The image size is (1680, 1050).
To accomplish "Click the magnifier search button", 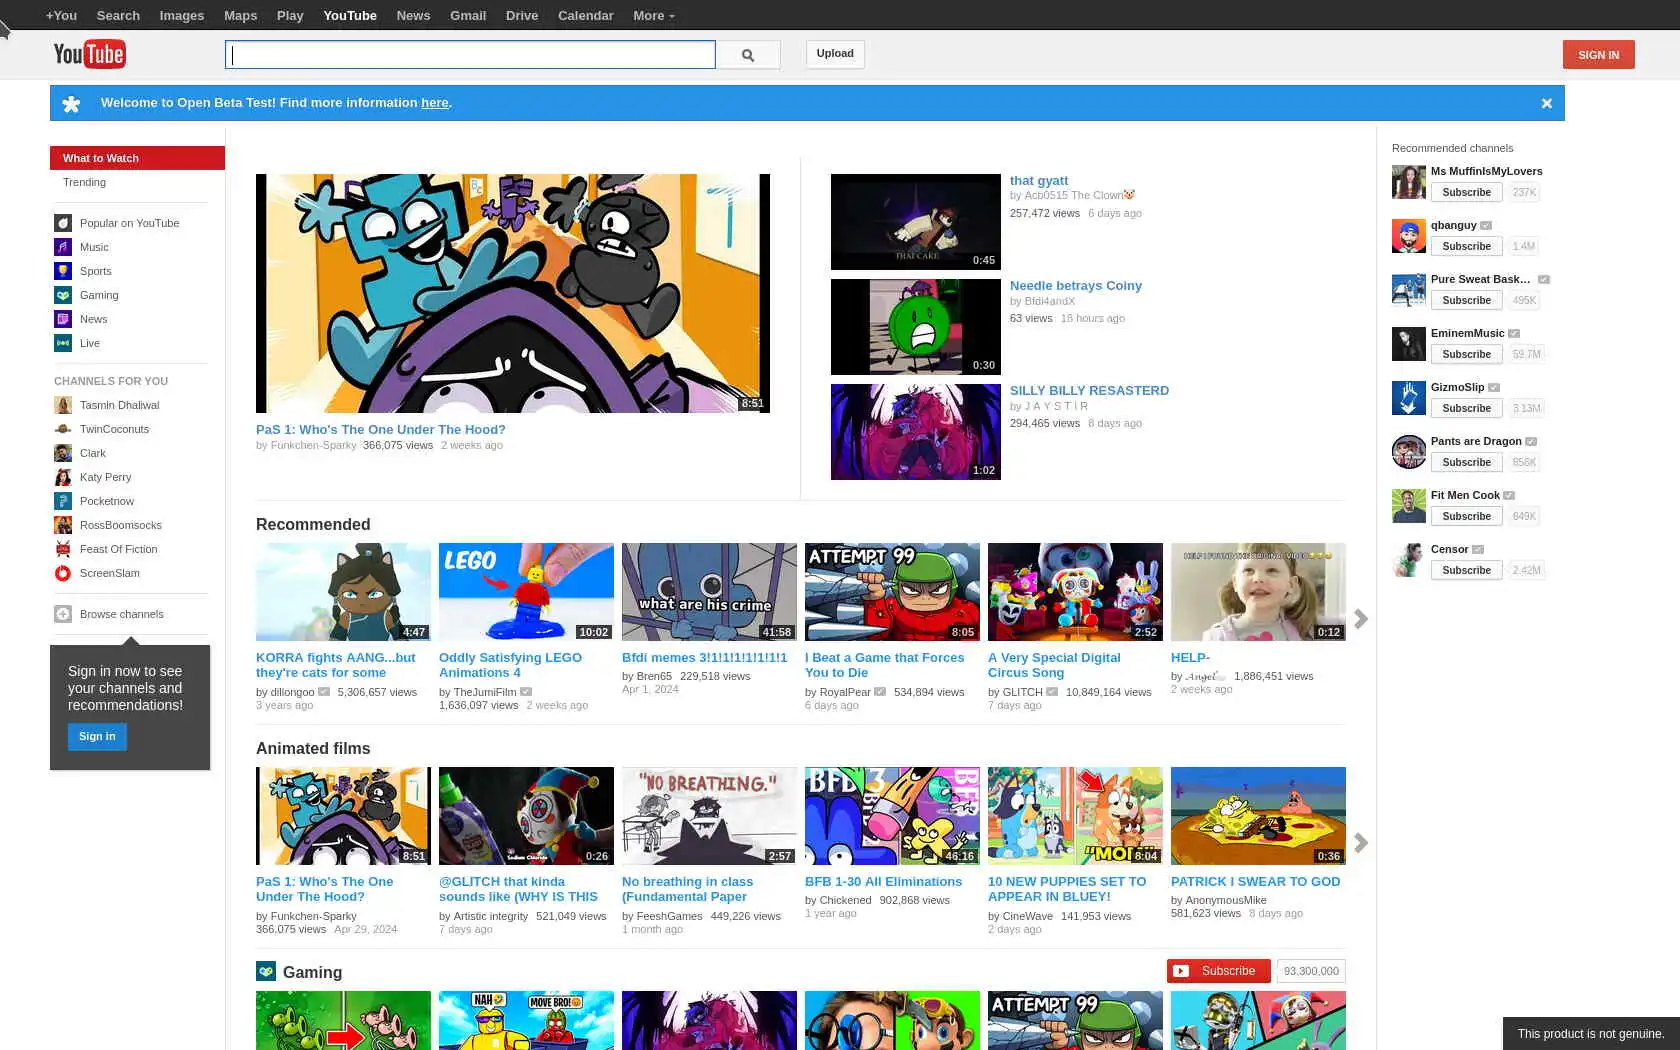I will tap(748, 55).
